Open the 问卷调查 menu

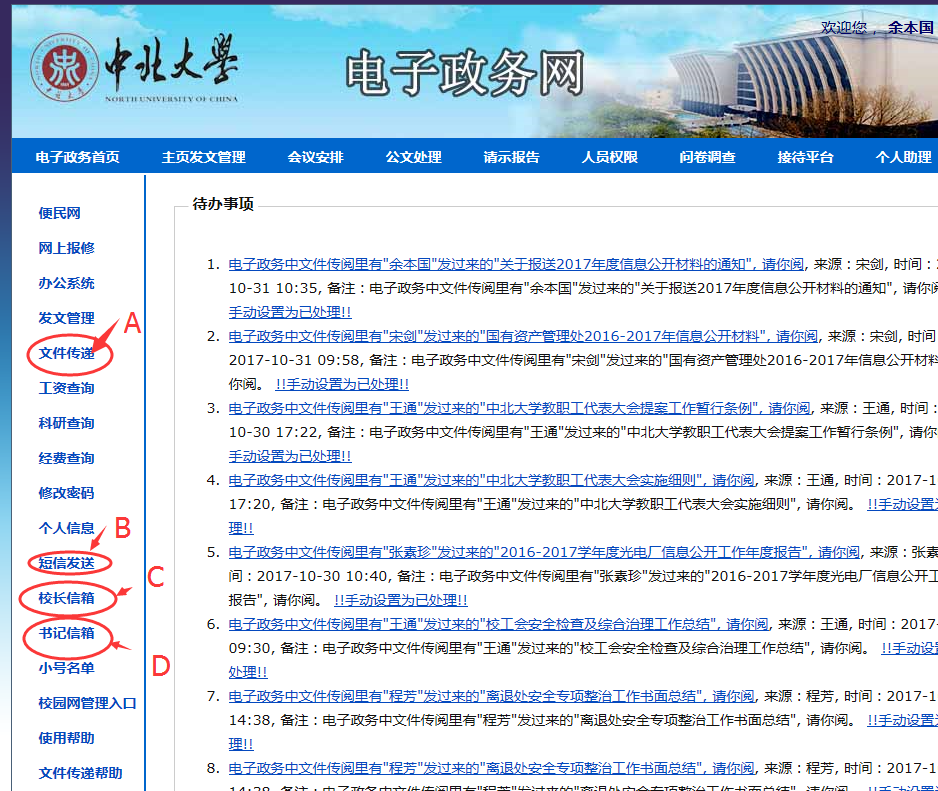tap(707, 157)
